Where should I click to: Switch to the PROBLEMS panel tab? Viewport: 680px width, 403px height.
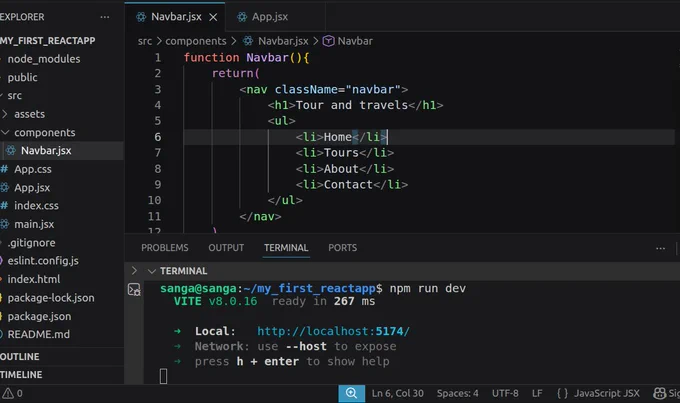coord(164,248)
